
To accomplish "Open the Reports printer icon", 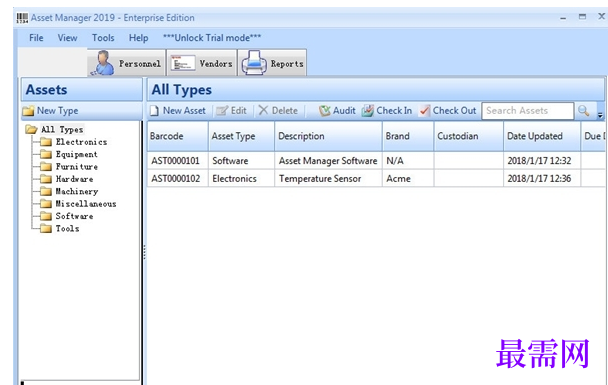I will (x=254, y=63).
